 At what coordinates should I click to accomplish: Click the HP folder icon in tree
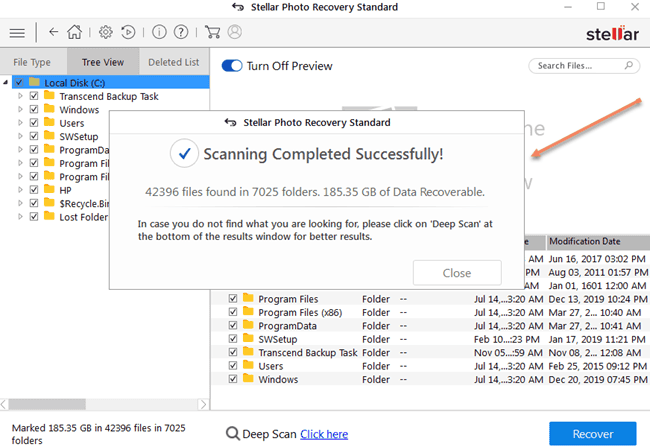coord(49,189)
